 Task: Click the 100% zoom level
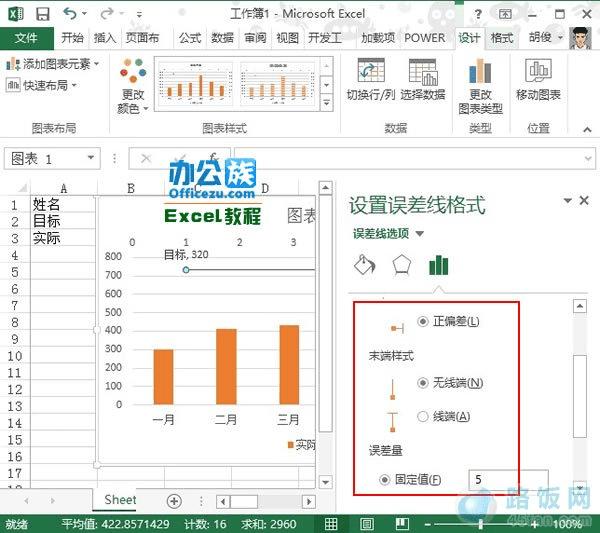(x=567, y=524)
